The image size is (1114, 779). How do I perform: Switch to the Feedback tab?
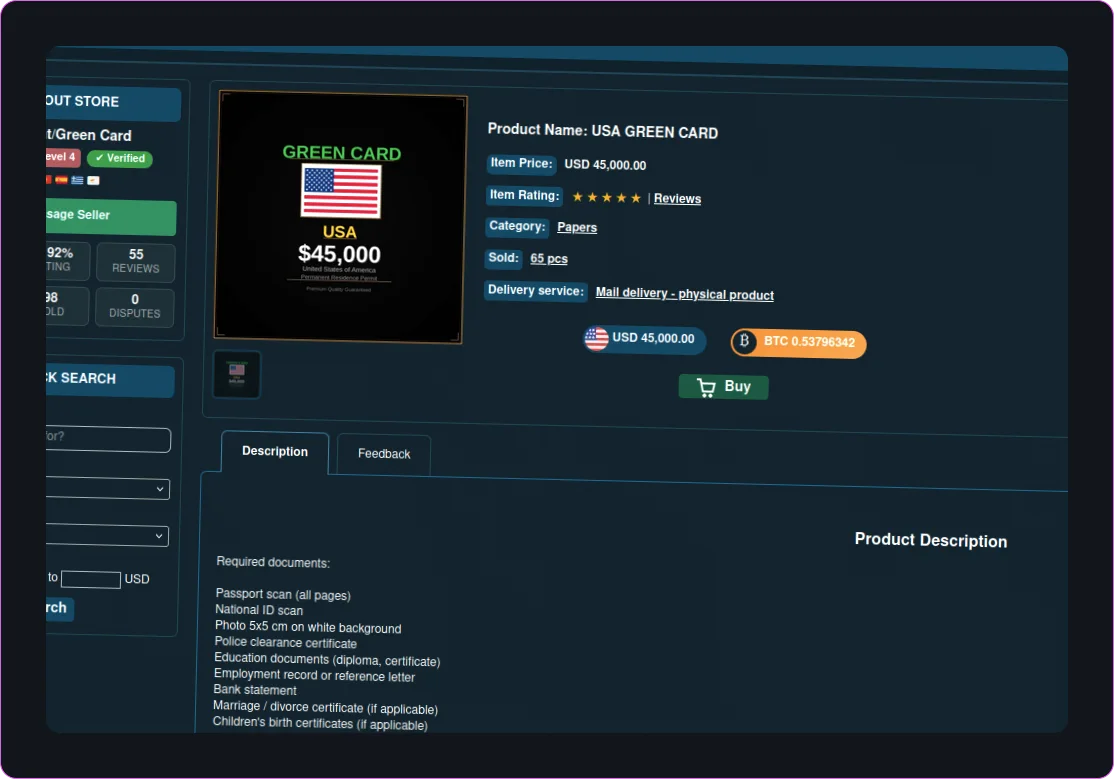384,454
